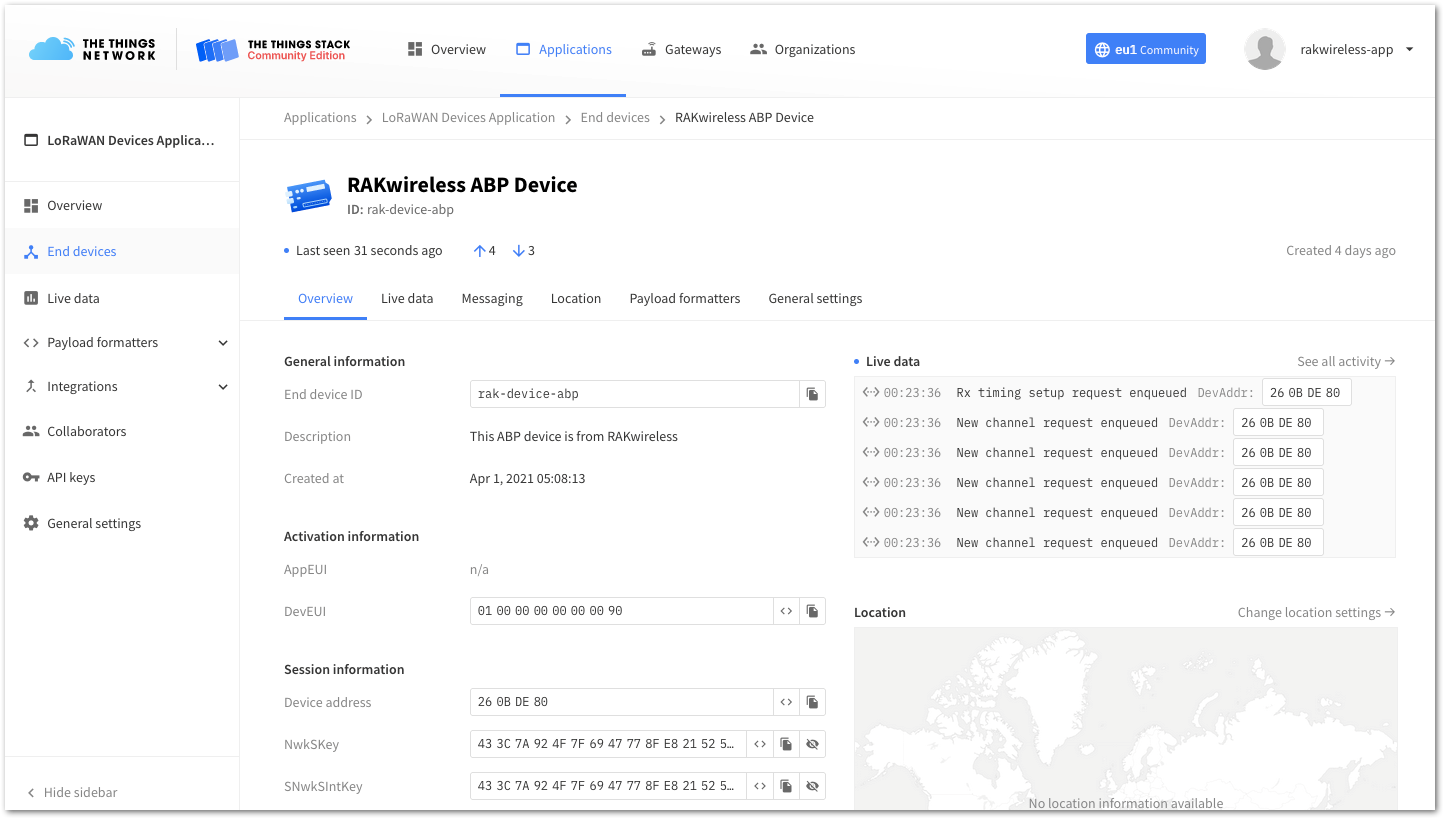This screenshot has width=1444, height=819.
Task: Open the Organizations top navigation item
Action: tap(803, 49)
